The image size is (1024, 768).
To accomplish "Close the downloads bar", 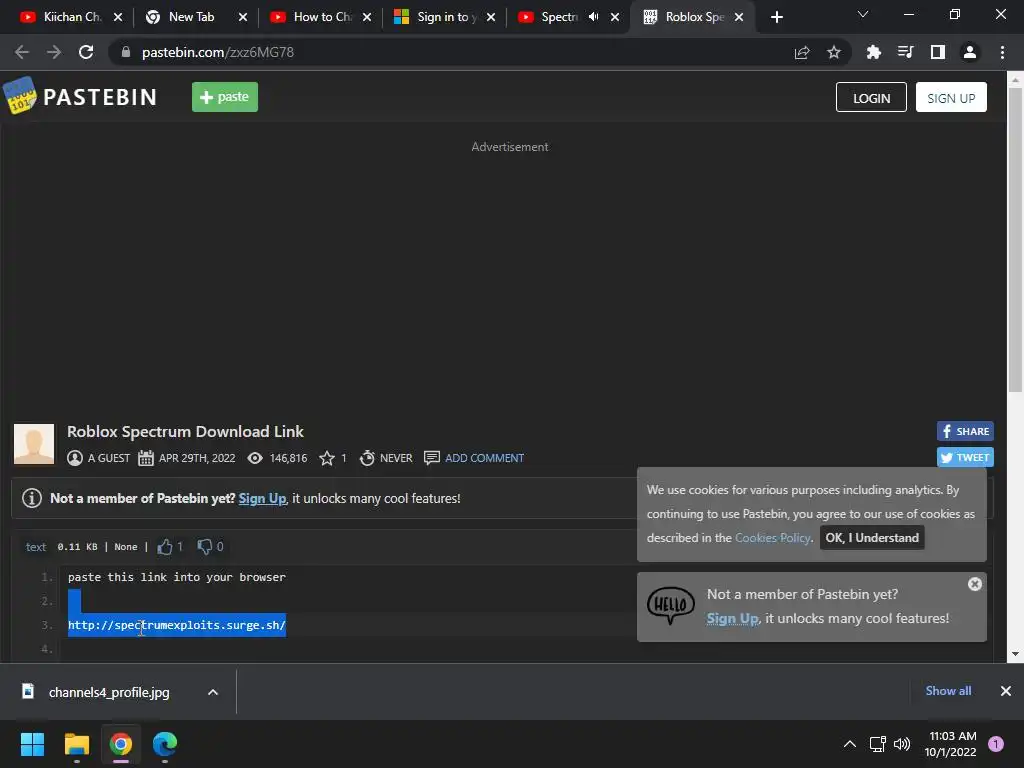I will click(1006, 691).
